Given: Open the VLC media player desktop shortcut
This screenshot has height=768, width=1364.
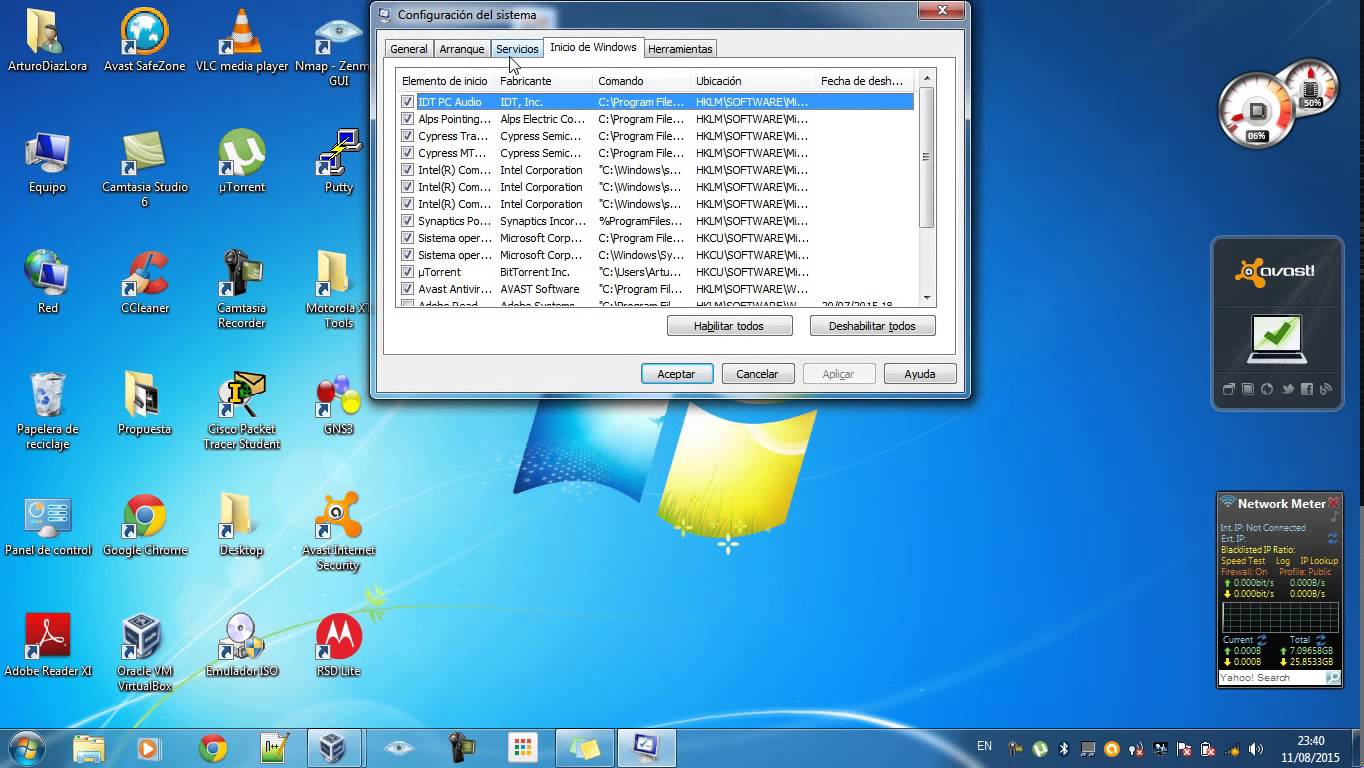Looking at the screenshot, I should pos(242,40).
